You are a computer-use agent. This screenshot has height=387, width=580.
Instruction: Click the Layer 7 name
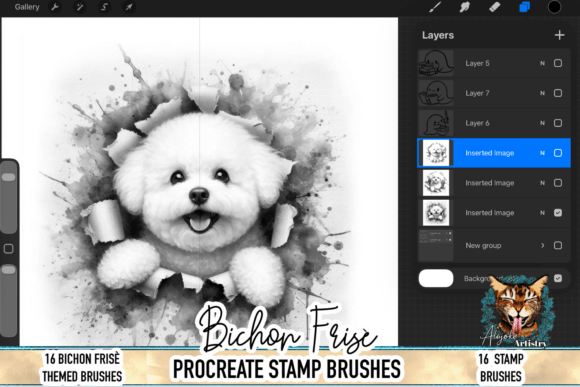(x=477, y=93)
